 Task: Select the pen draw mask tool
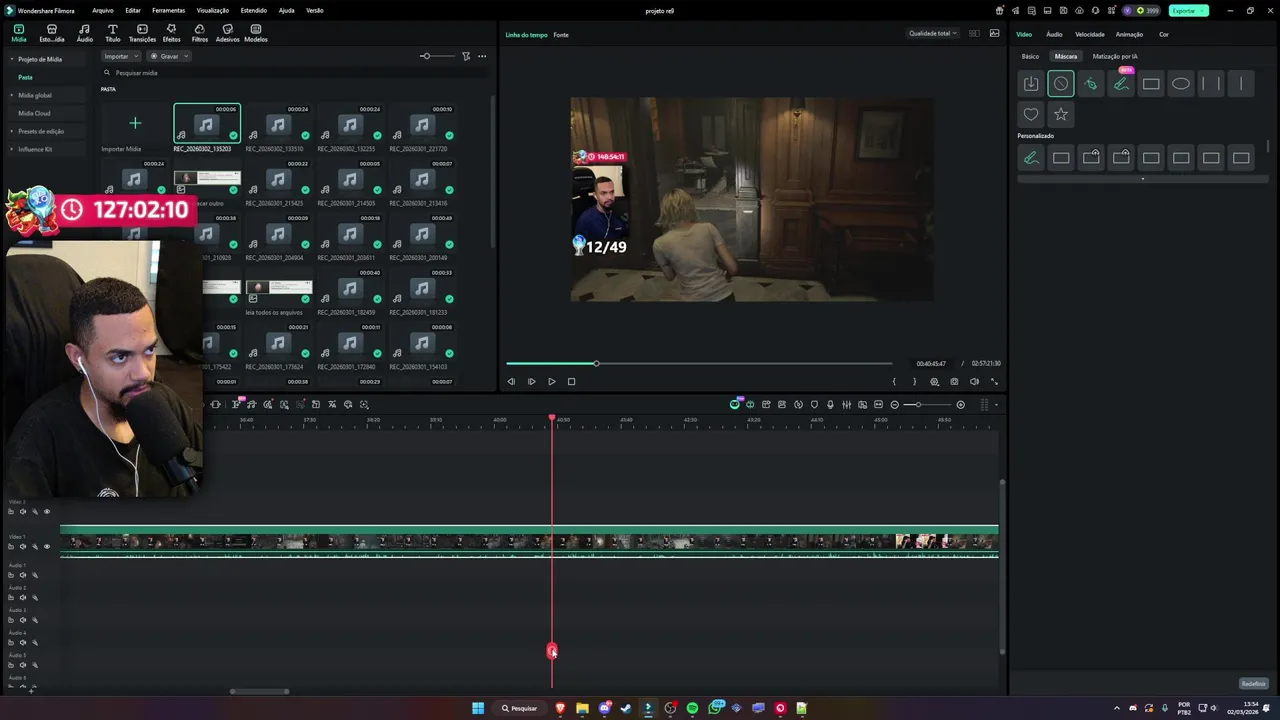pyautogui.click(x=1091, y=84)
